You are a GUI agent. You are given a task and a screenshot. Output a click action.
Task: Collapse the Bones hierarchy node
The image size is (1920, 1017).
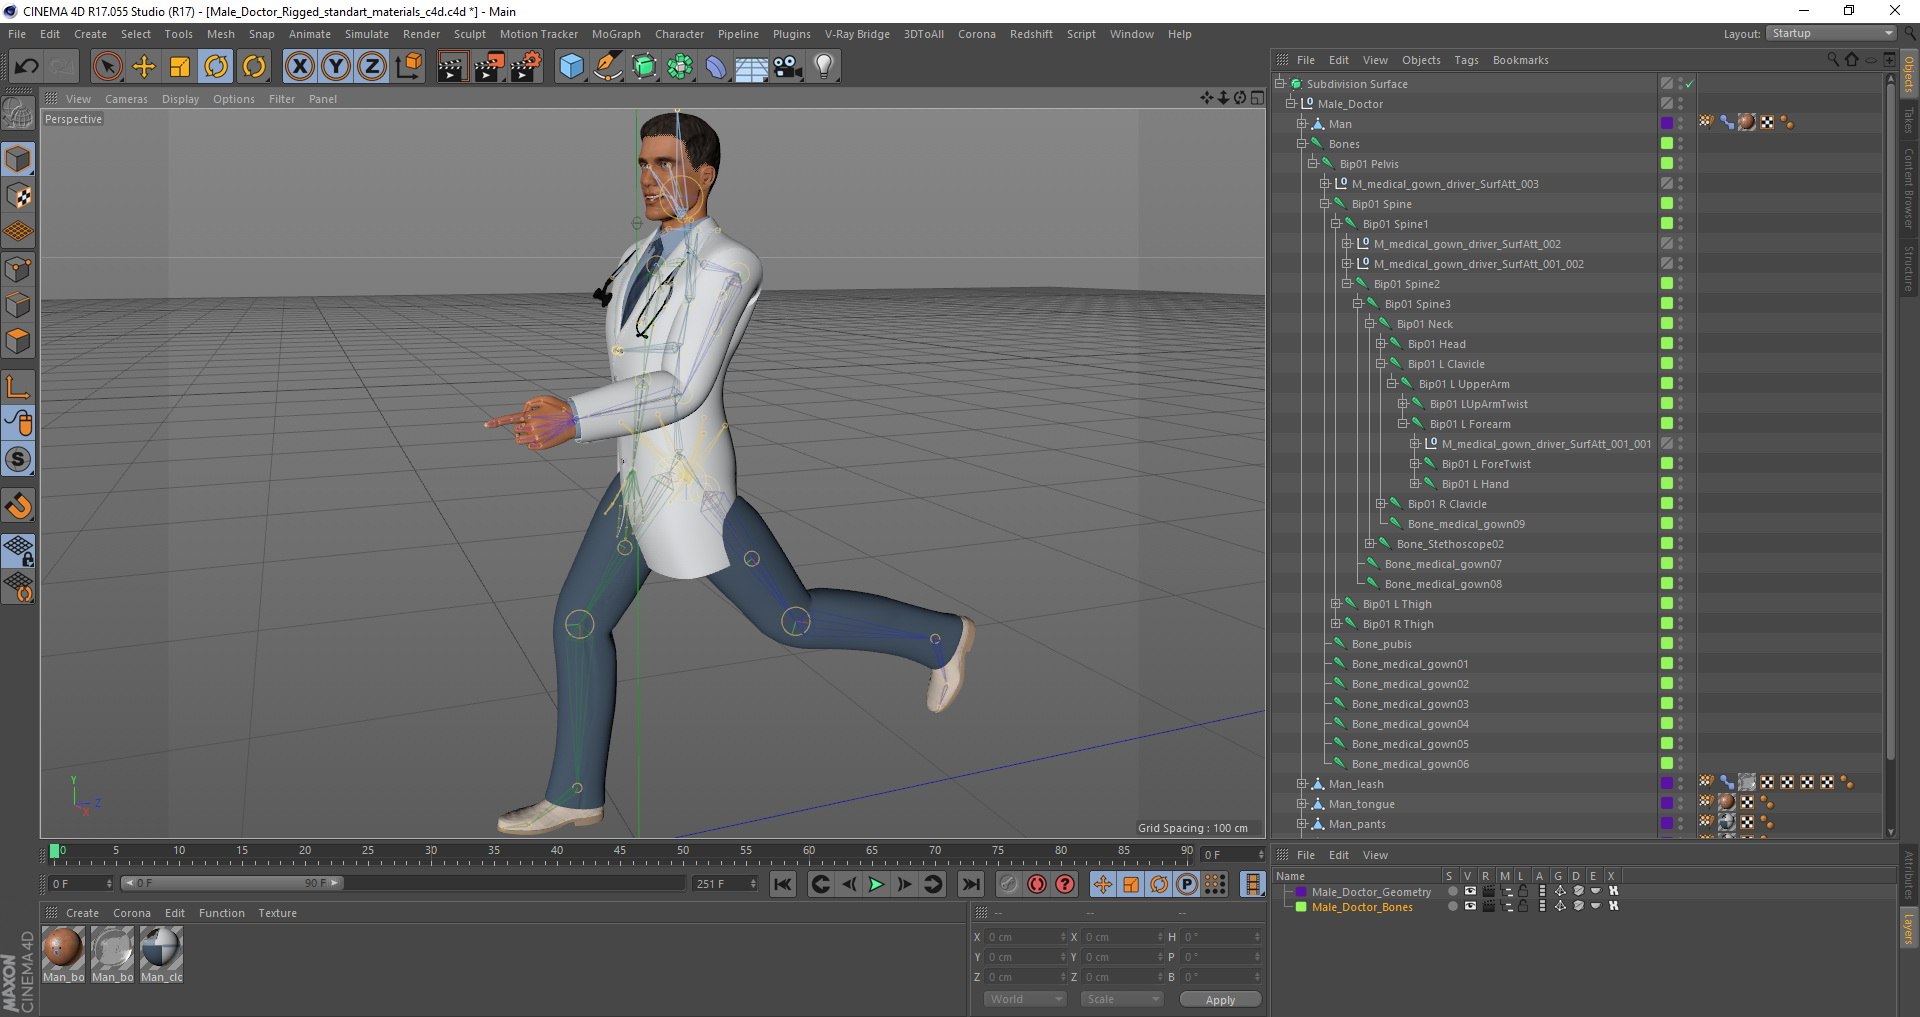point(1302,144)
